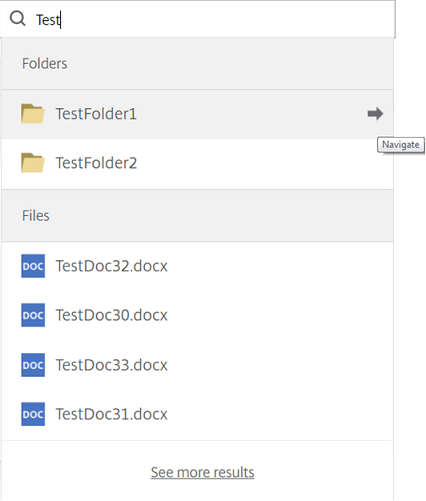426x501 pixels.
Task: Open the TestFolder1 search result
Action: 197,114
